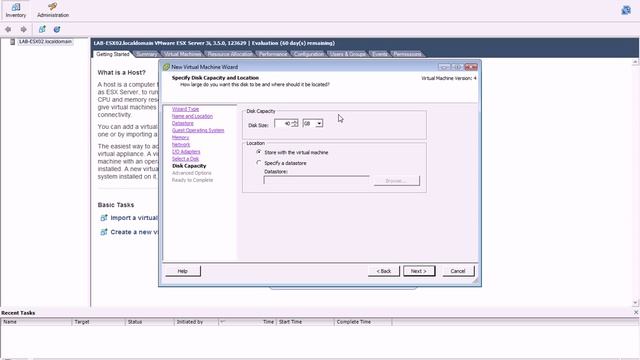Switch to the Events tab
The height and width of the screenshot is (360, 640).
(x=379, y=54)
